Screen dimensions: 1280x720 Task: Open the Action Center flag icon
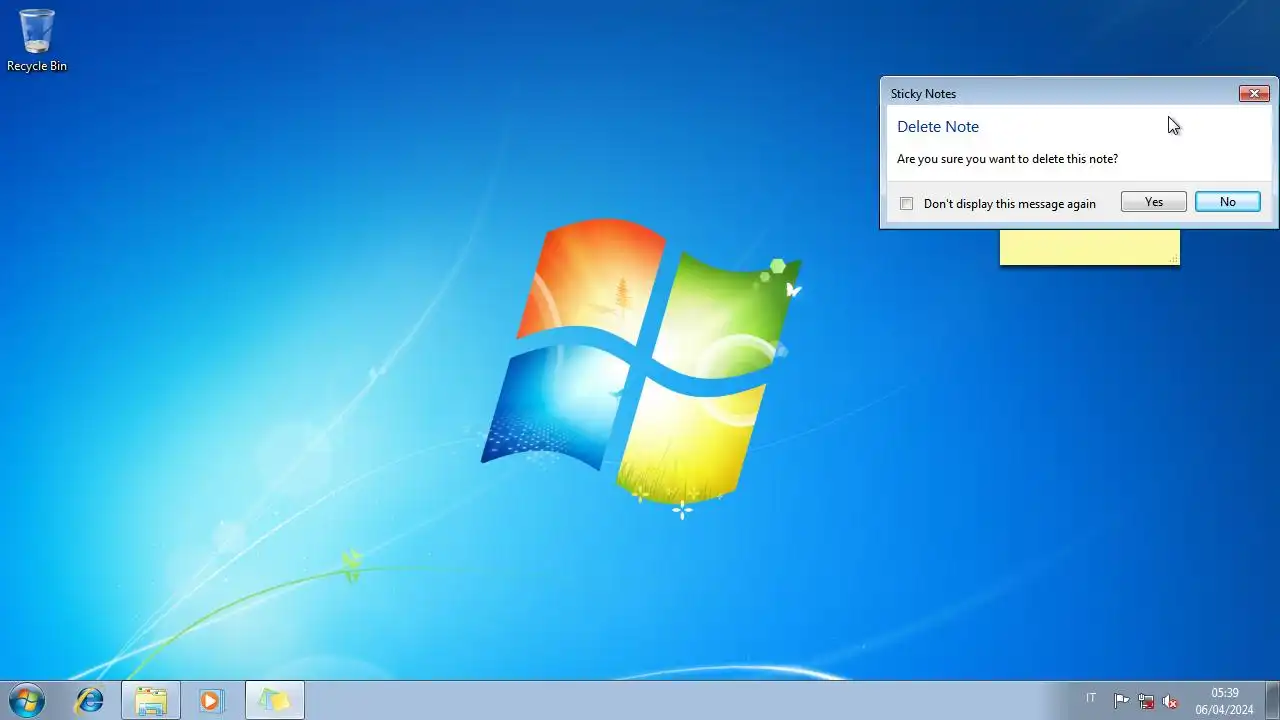pos(1122,701)
